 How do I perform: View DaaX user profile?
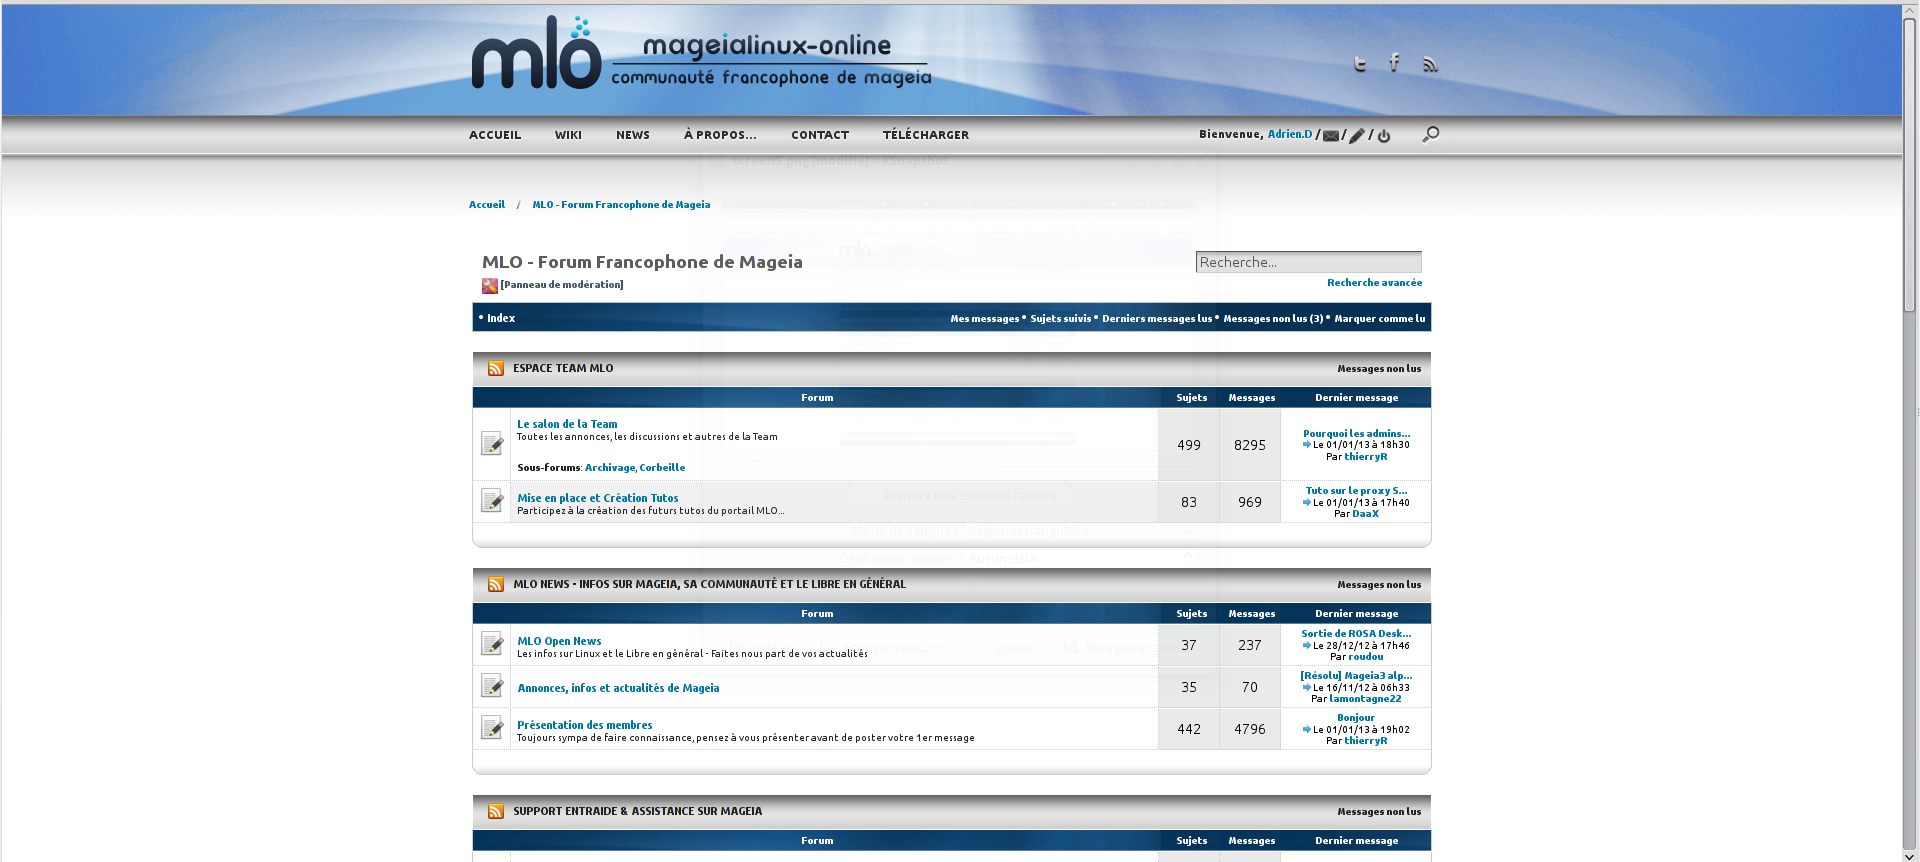coord(1366,514)
